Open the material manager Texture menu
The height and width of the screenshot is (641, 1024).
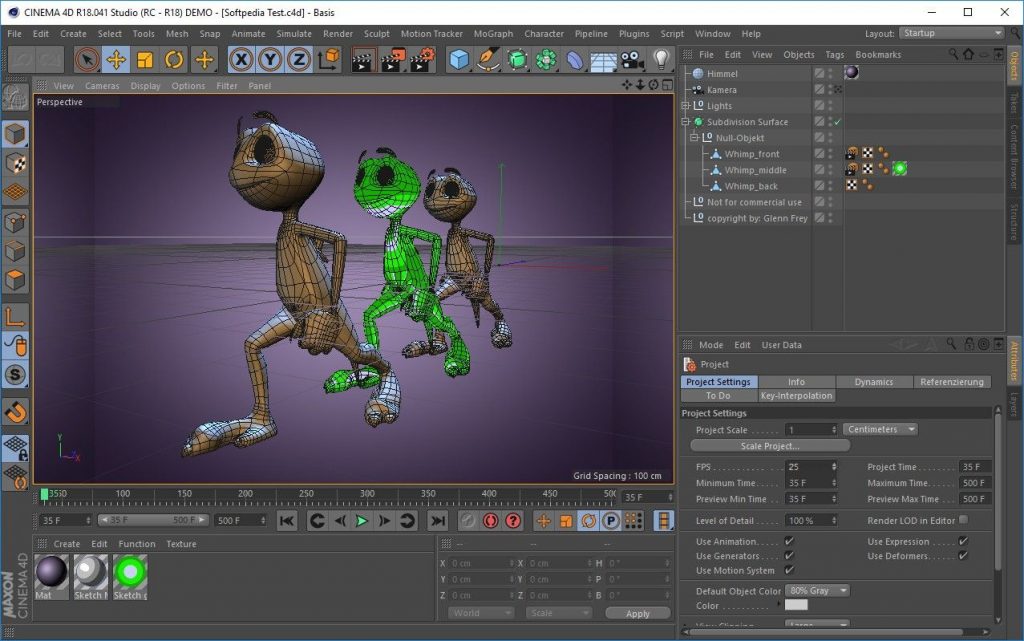coord(181,544)
